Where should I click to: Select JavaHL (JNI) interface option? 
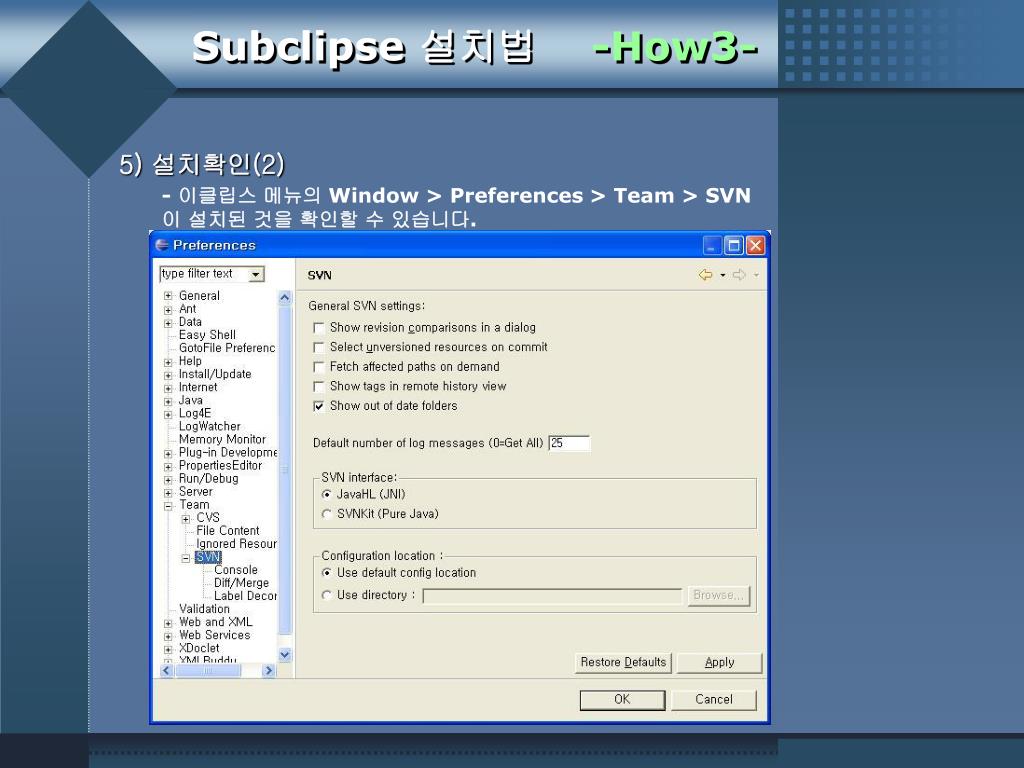tap(327, 494)
